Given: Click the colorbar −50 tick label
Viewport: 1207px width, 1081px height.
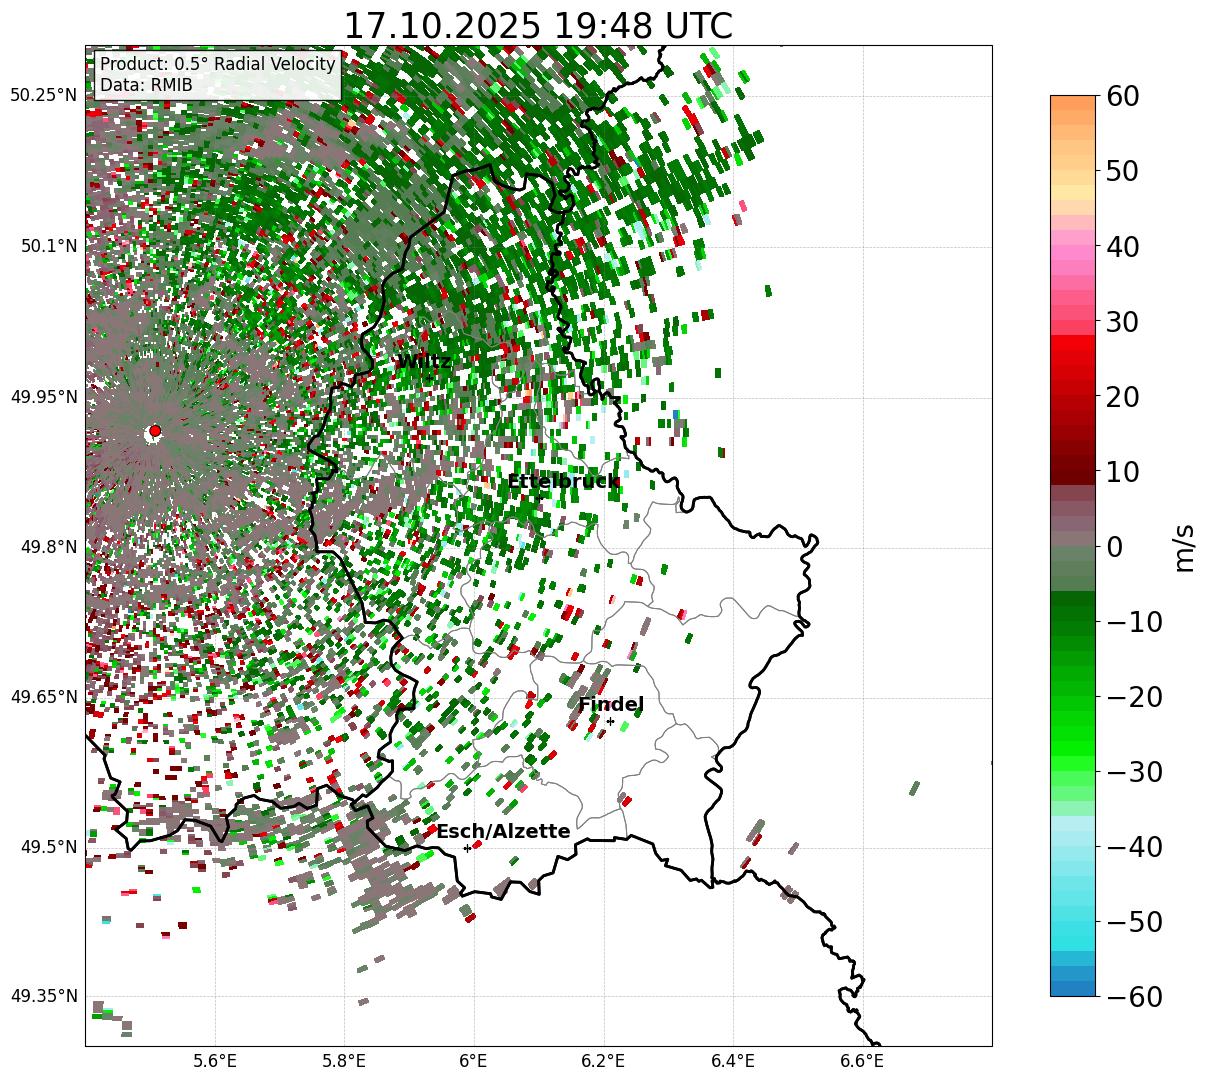Looking at the screenshot, I should (x=1134, y=921).
